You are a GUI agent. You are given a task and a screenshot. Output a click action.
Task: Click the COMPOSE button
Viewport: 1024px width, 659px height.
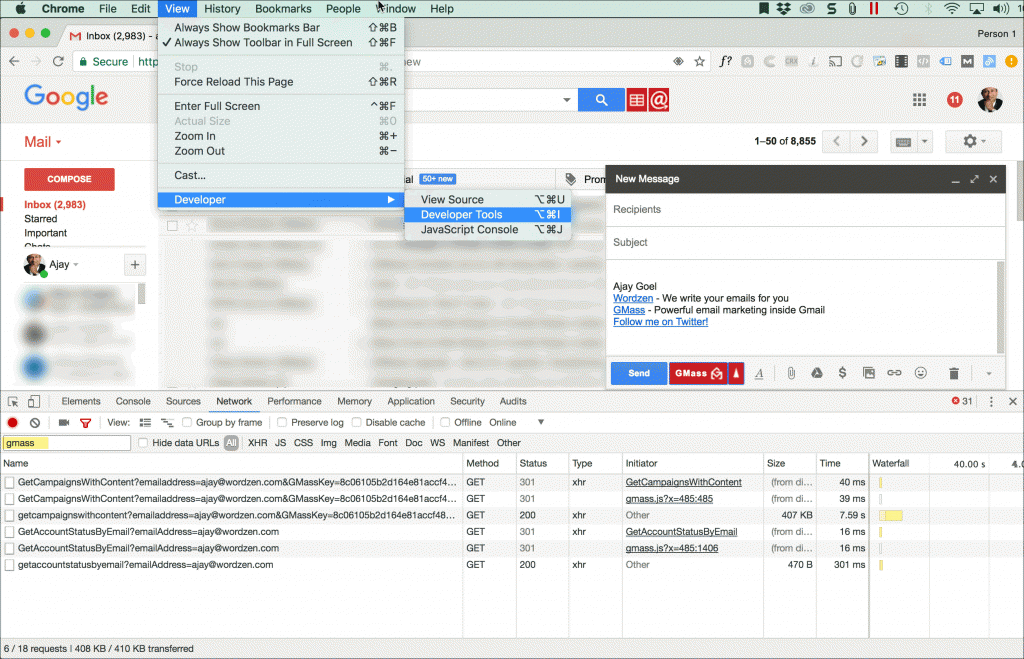[69, 179]
